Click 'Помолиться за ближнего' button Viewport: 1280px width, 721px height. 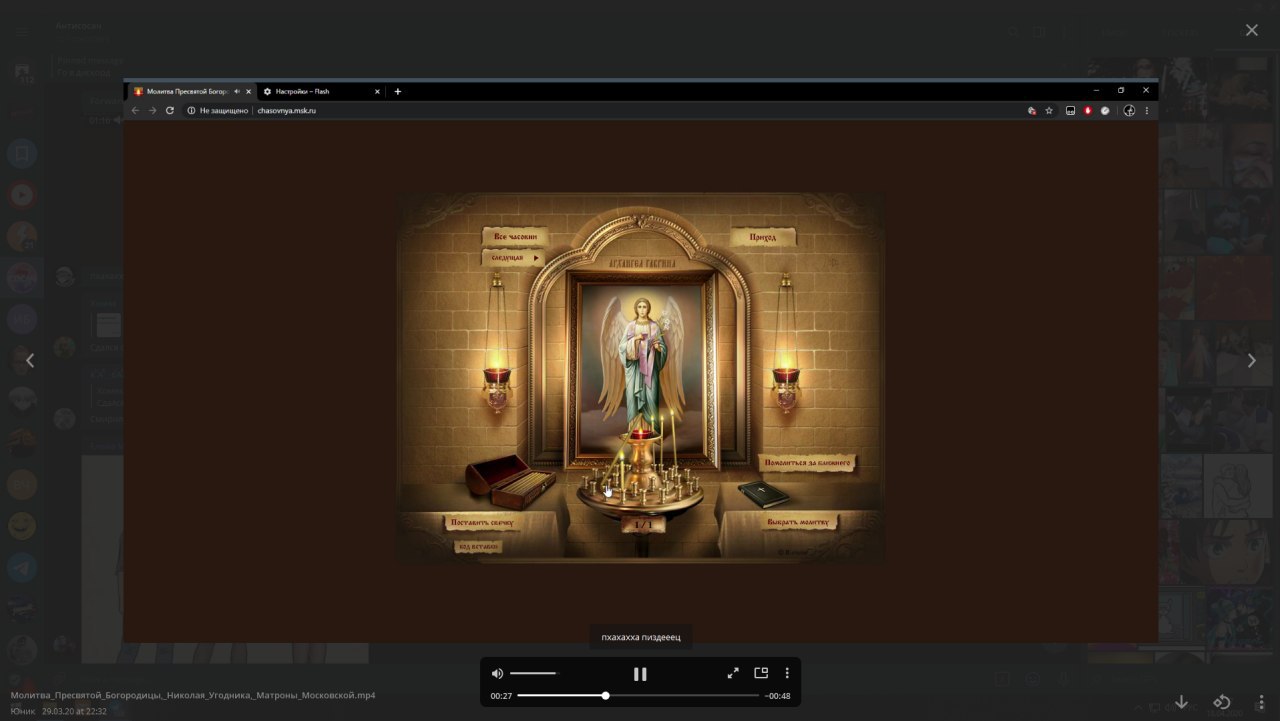pyautogui.click(x=808, y=464)
